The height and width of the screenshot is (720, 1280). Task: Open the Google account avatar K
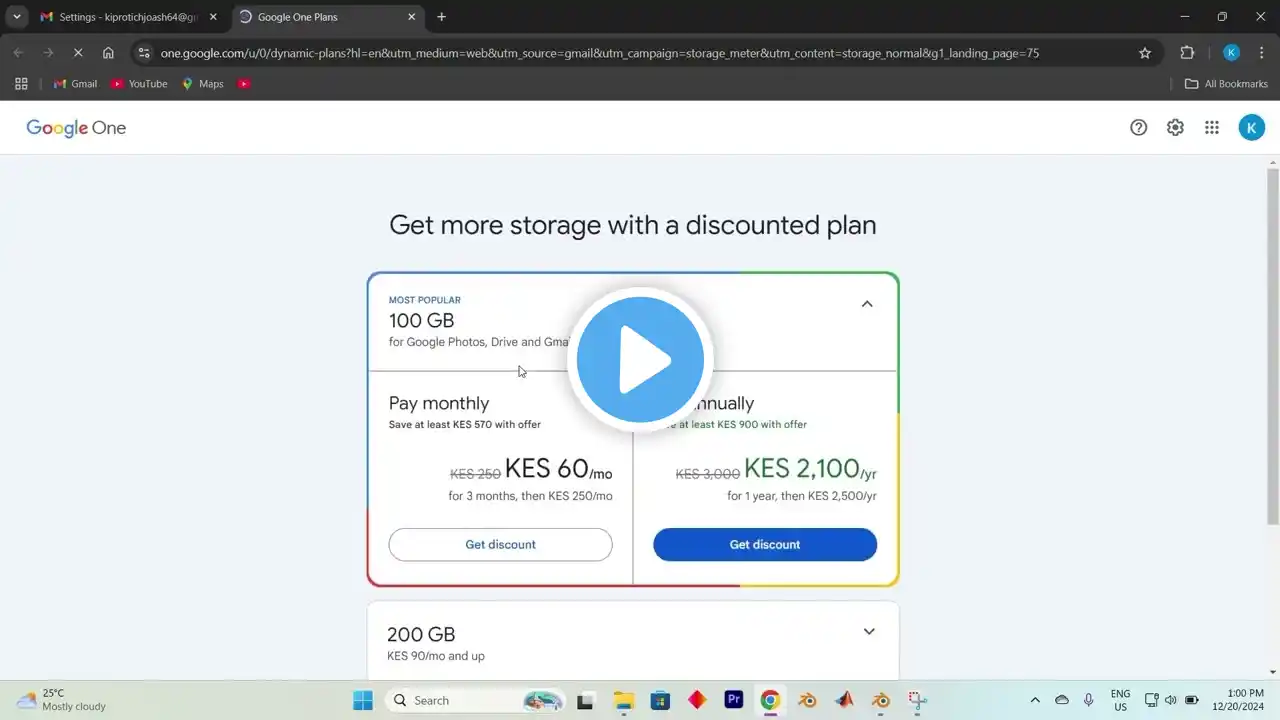pos(1251,127)
